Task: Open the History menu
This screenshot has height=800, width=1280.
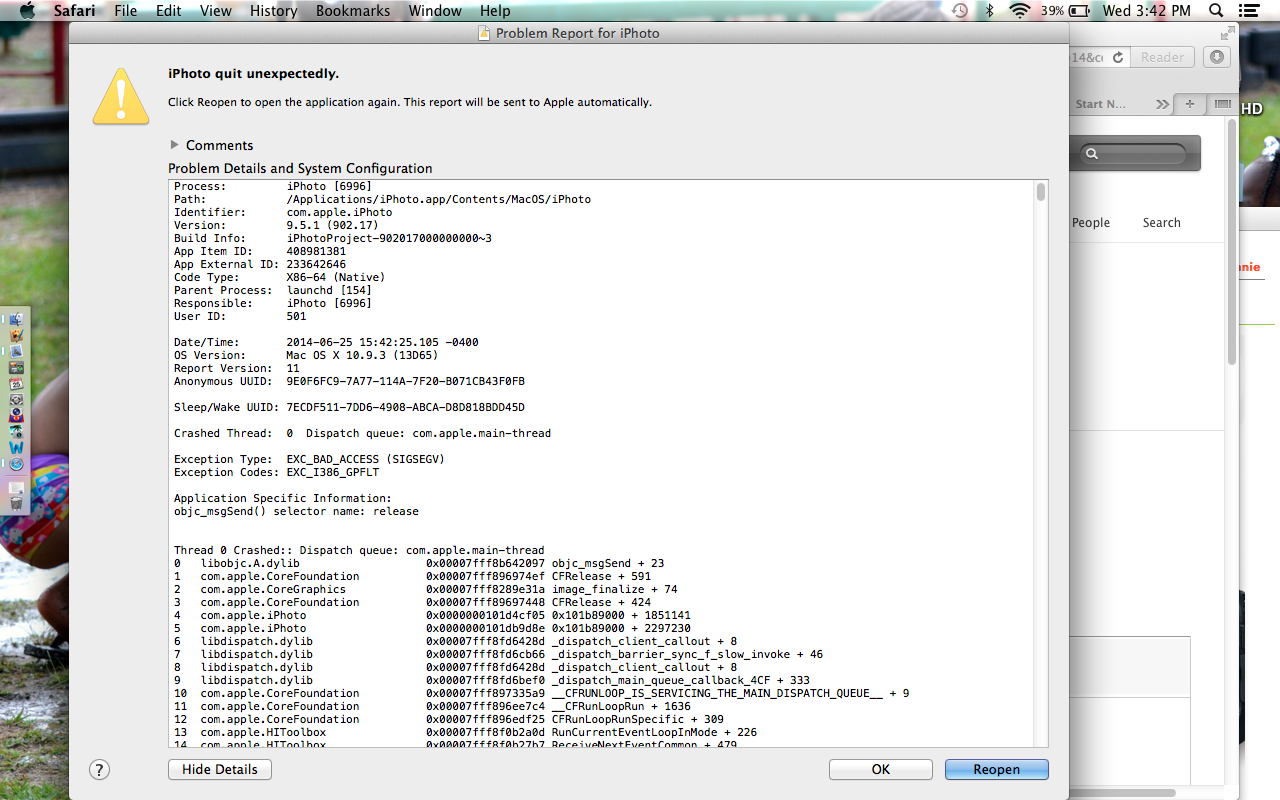Action: pos(273,11)
